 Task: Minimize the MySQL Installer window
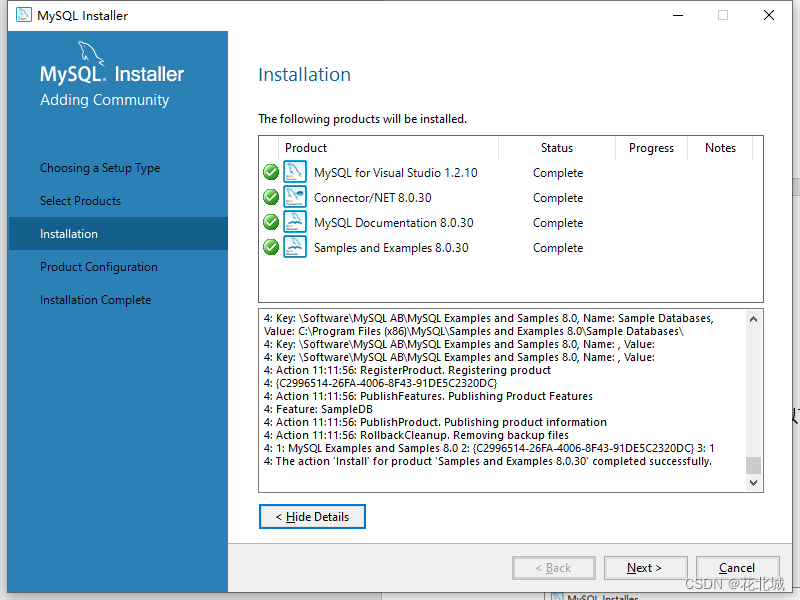pyautogui.click(x=678, y=15)
